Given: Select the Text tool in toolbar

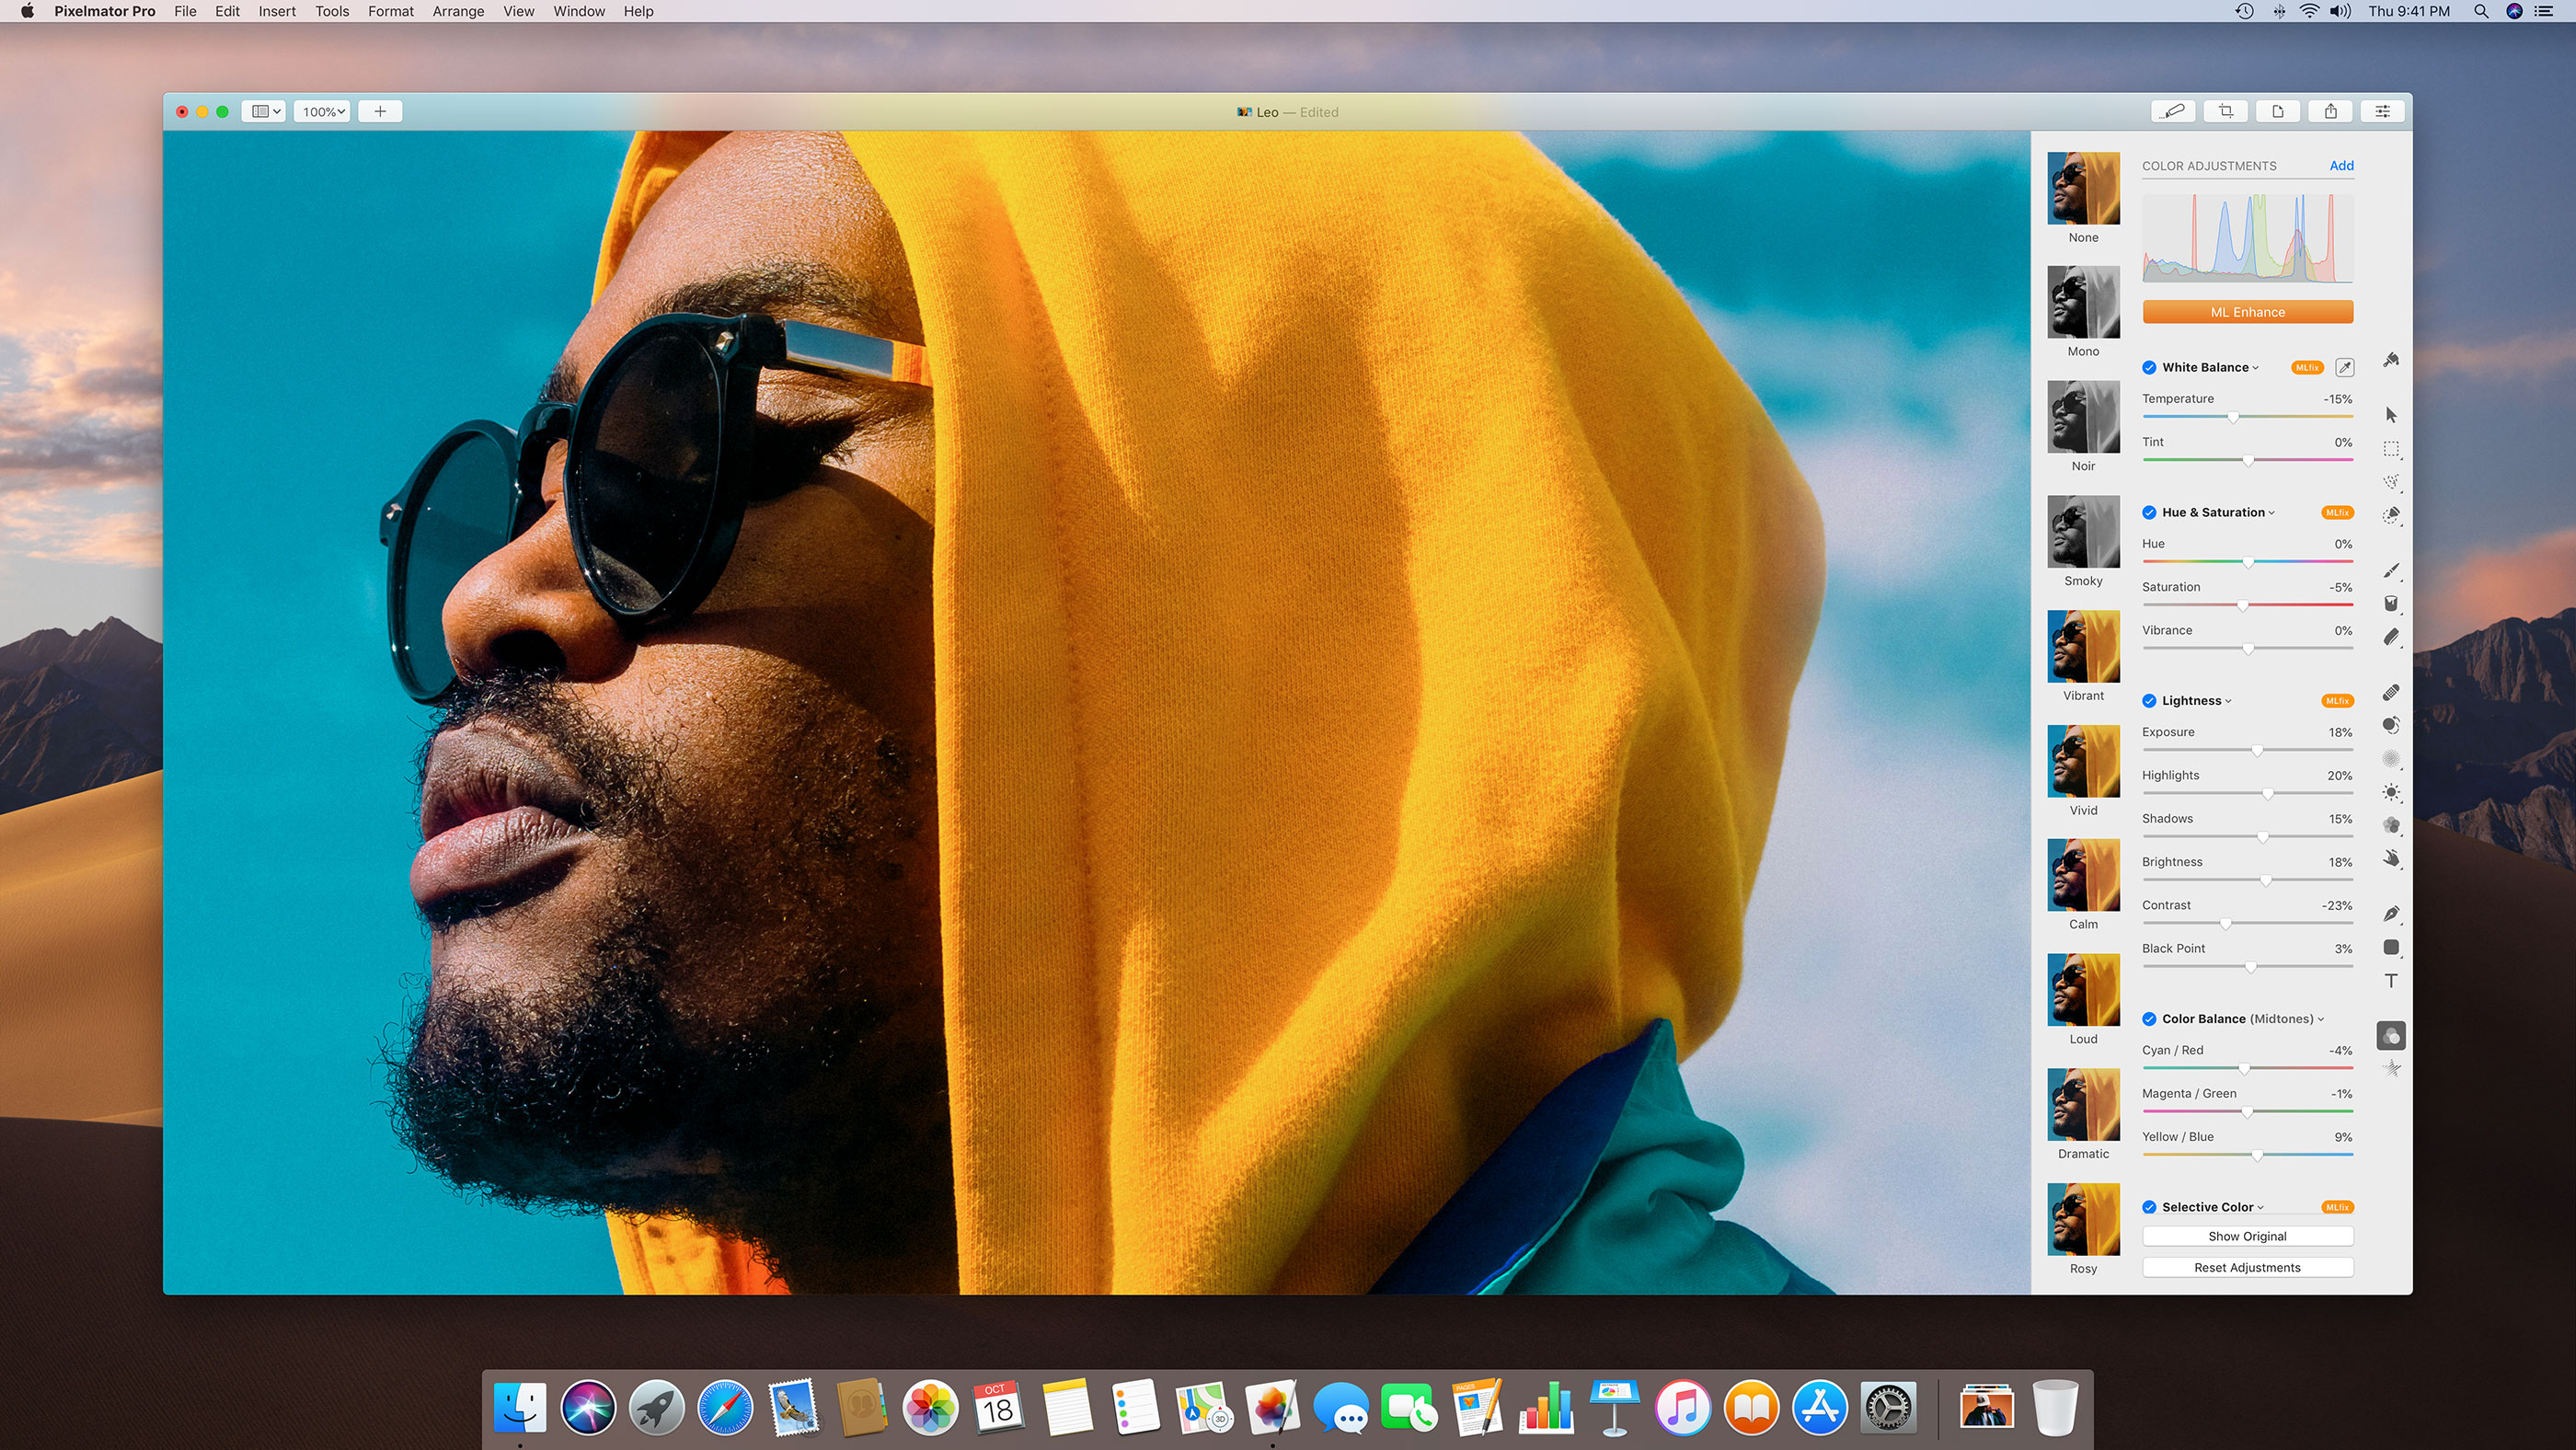Looking at the screenshot, I should [2392, 984].
